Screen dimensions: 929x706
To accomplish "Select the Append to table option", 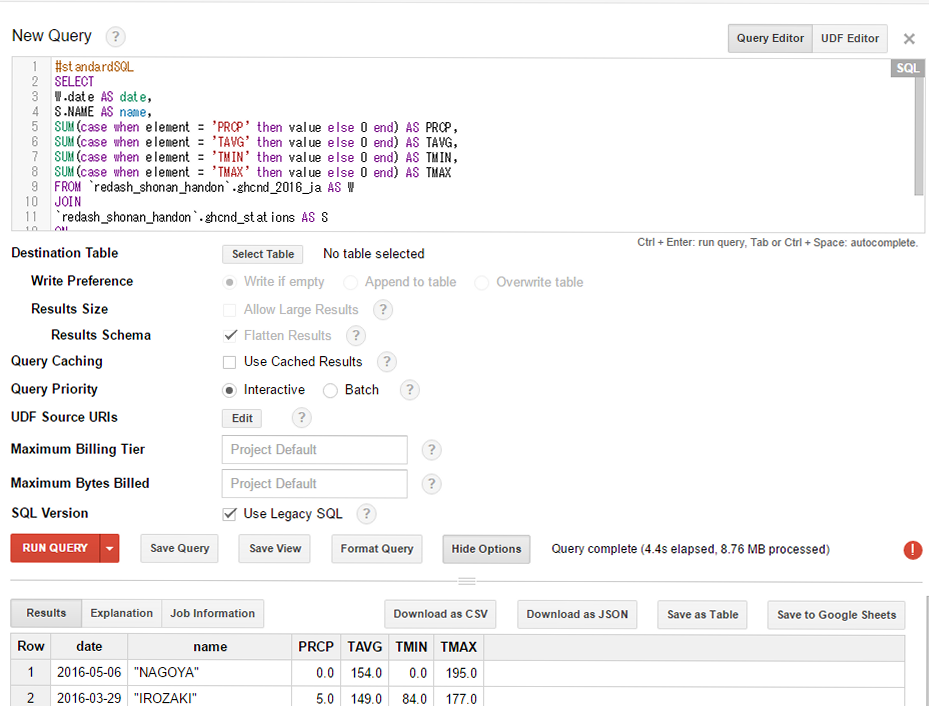I will (351, 283).
